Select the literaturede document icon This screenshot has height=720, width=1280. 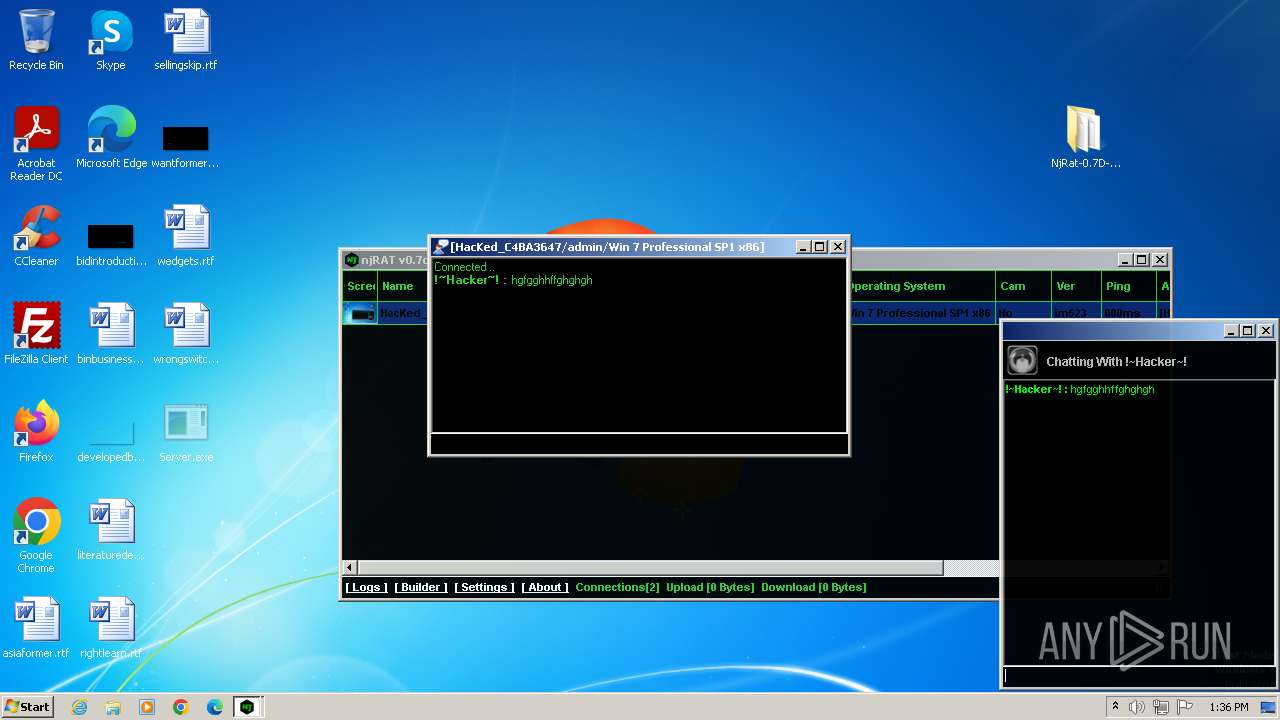[x=111, y=530]
